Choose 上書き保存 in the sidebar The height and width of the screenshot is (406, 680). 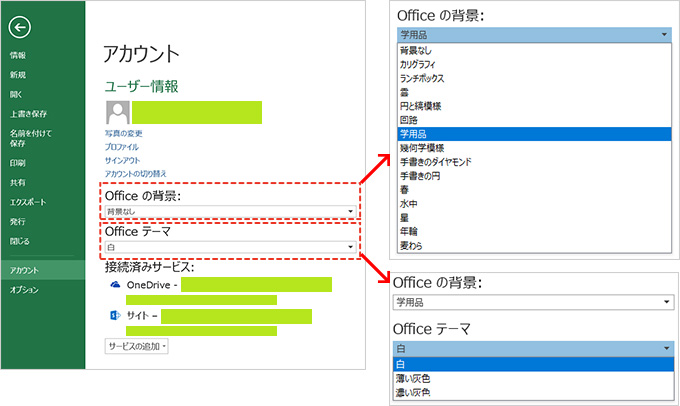(28, 114)
